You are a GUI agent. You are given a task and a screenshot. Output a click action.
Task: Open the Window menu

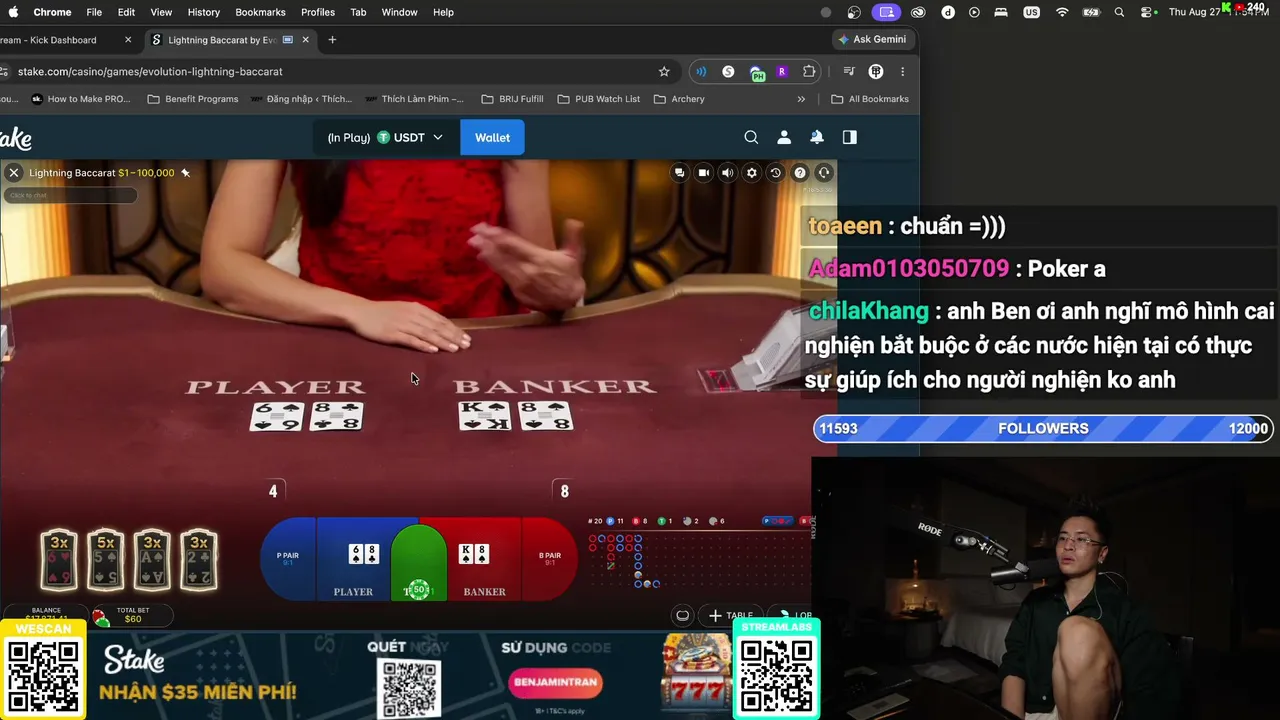click(399, 12)
